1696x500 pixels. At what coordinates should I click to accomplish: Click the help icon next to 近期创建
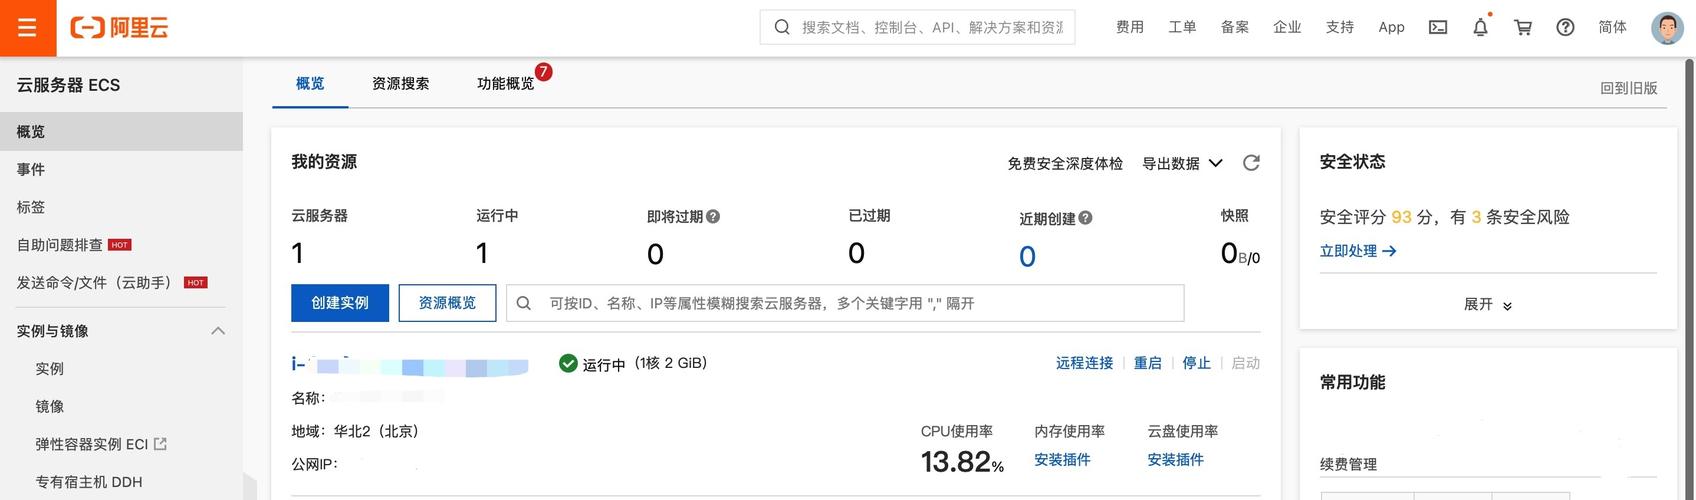click(x=1086, y=218)
